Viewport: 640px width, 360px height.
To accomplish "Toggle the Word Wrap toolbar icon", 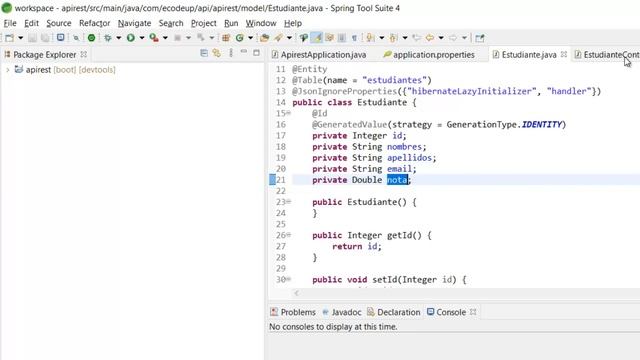I will click(329, 38).
